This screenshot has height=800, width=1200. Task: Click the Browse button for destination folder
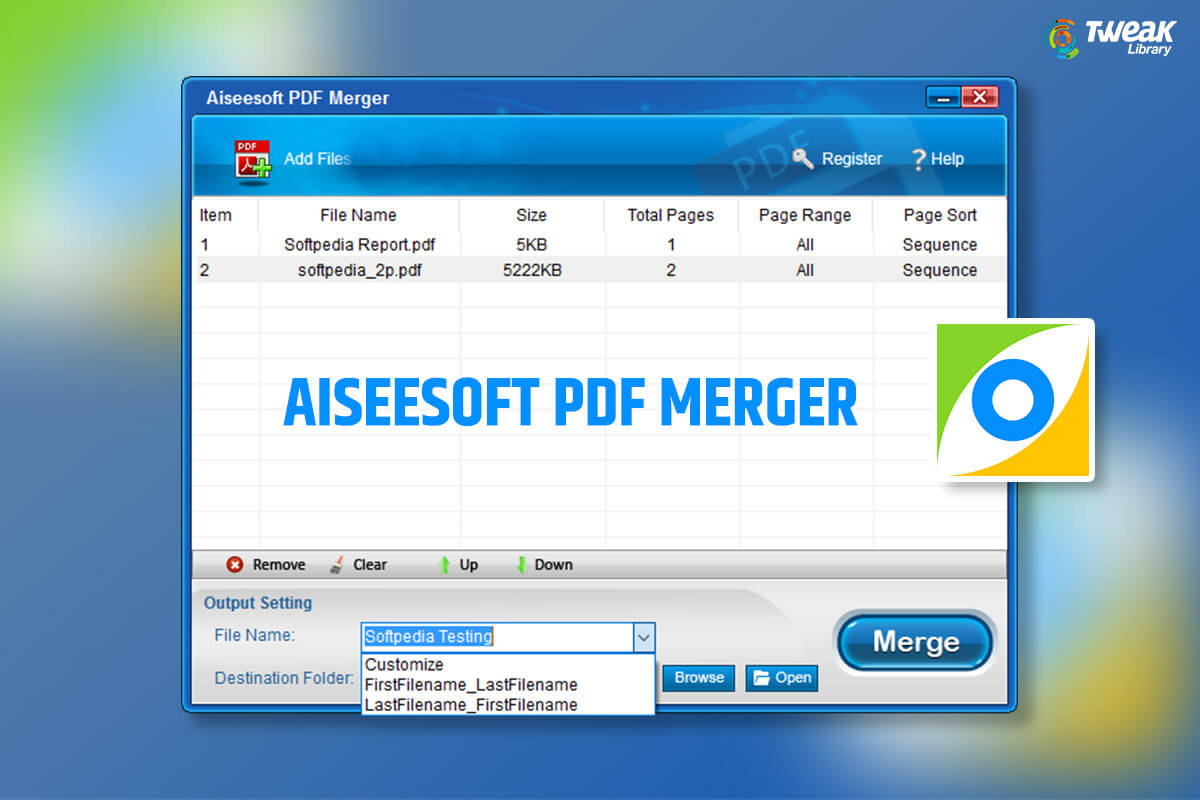697,678
